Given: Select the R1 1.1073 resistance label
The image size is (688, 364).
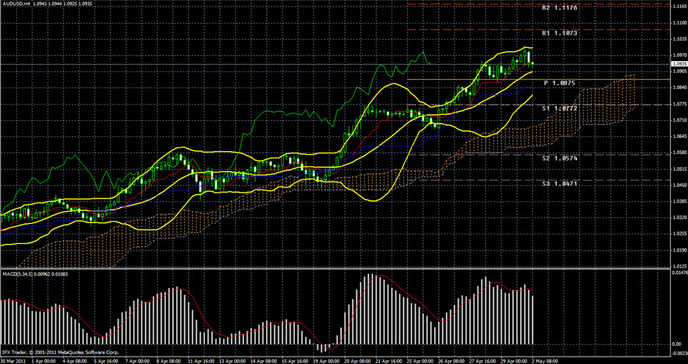Looking at the screenshot, I should 559,33.
